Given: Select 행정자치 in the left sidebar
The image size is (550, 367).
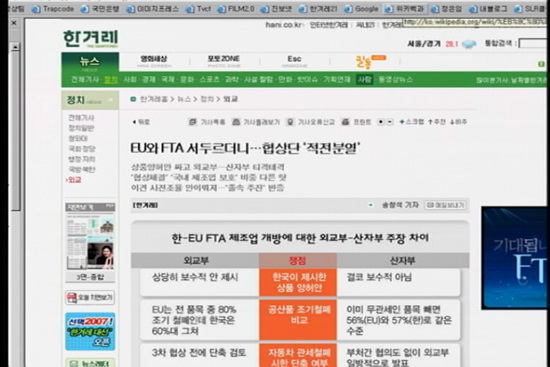Looking at the screenshot, I should coord(82,159).
